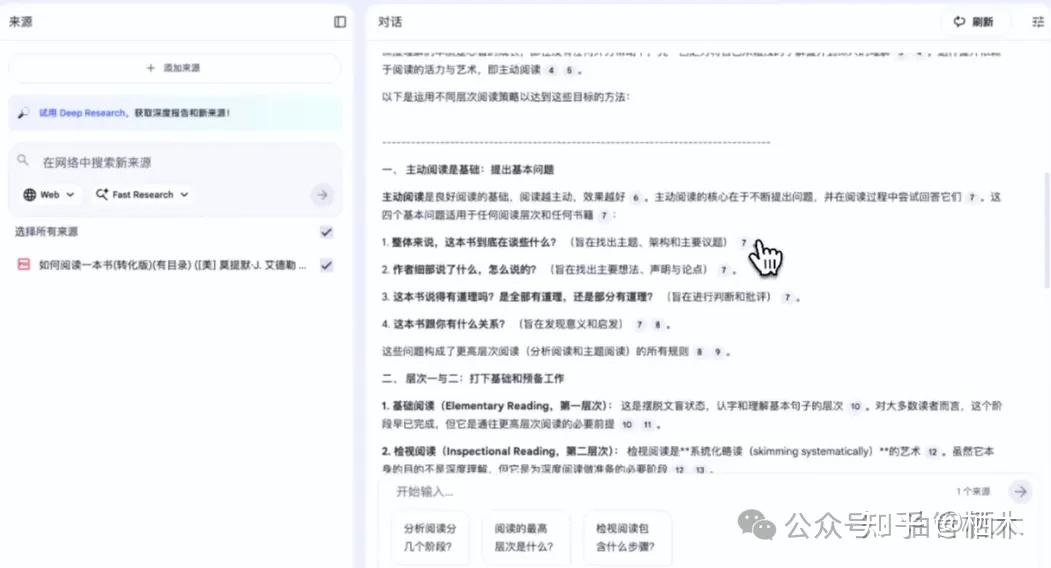The image size is (1051, 568).
Task: Choose suggestion 分析阅读分几个阶段?
Action: tap(430, 537)
